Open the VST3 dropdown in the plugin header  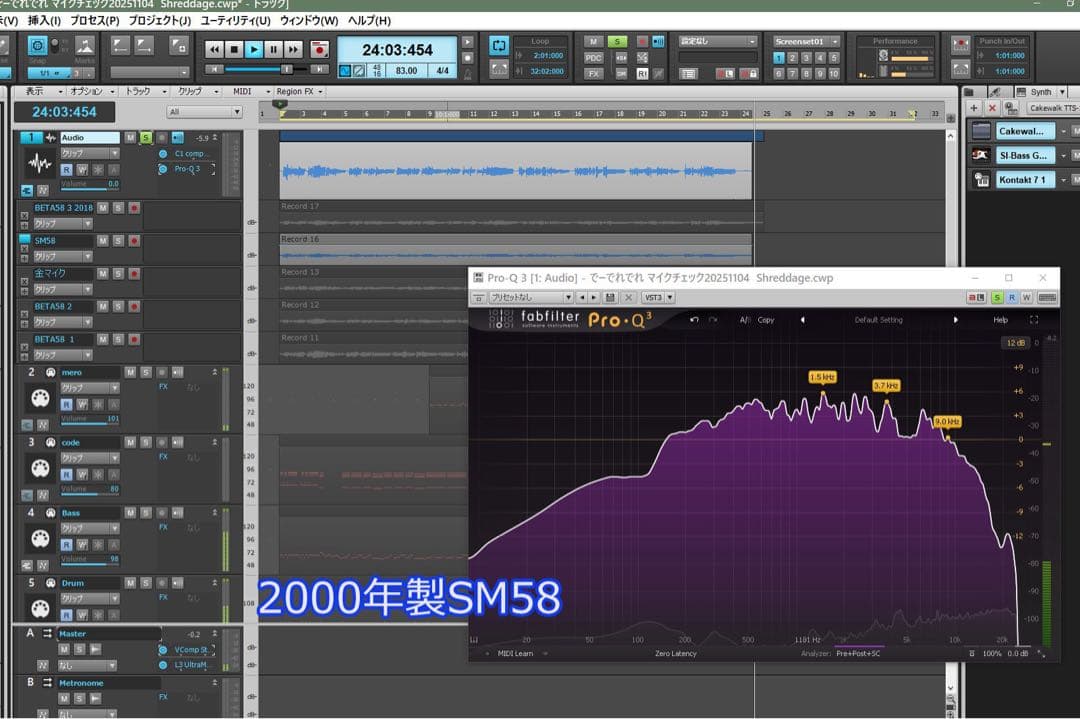pos(655,296)
